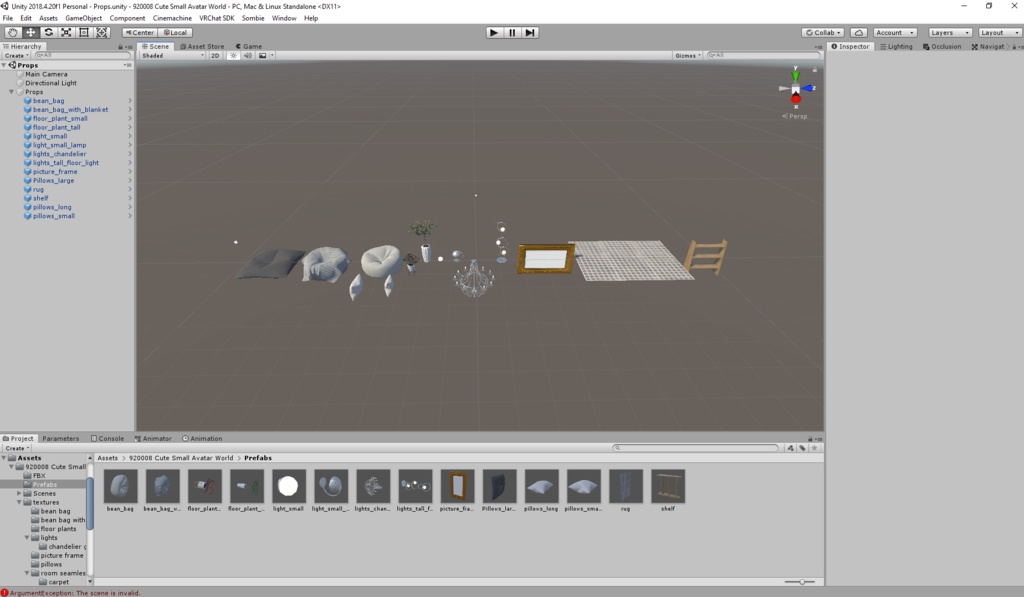Select the Hand pan tool

click(13, 32)
